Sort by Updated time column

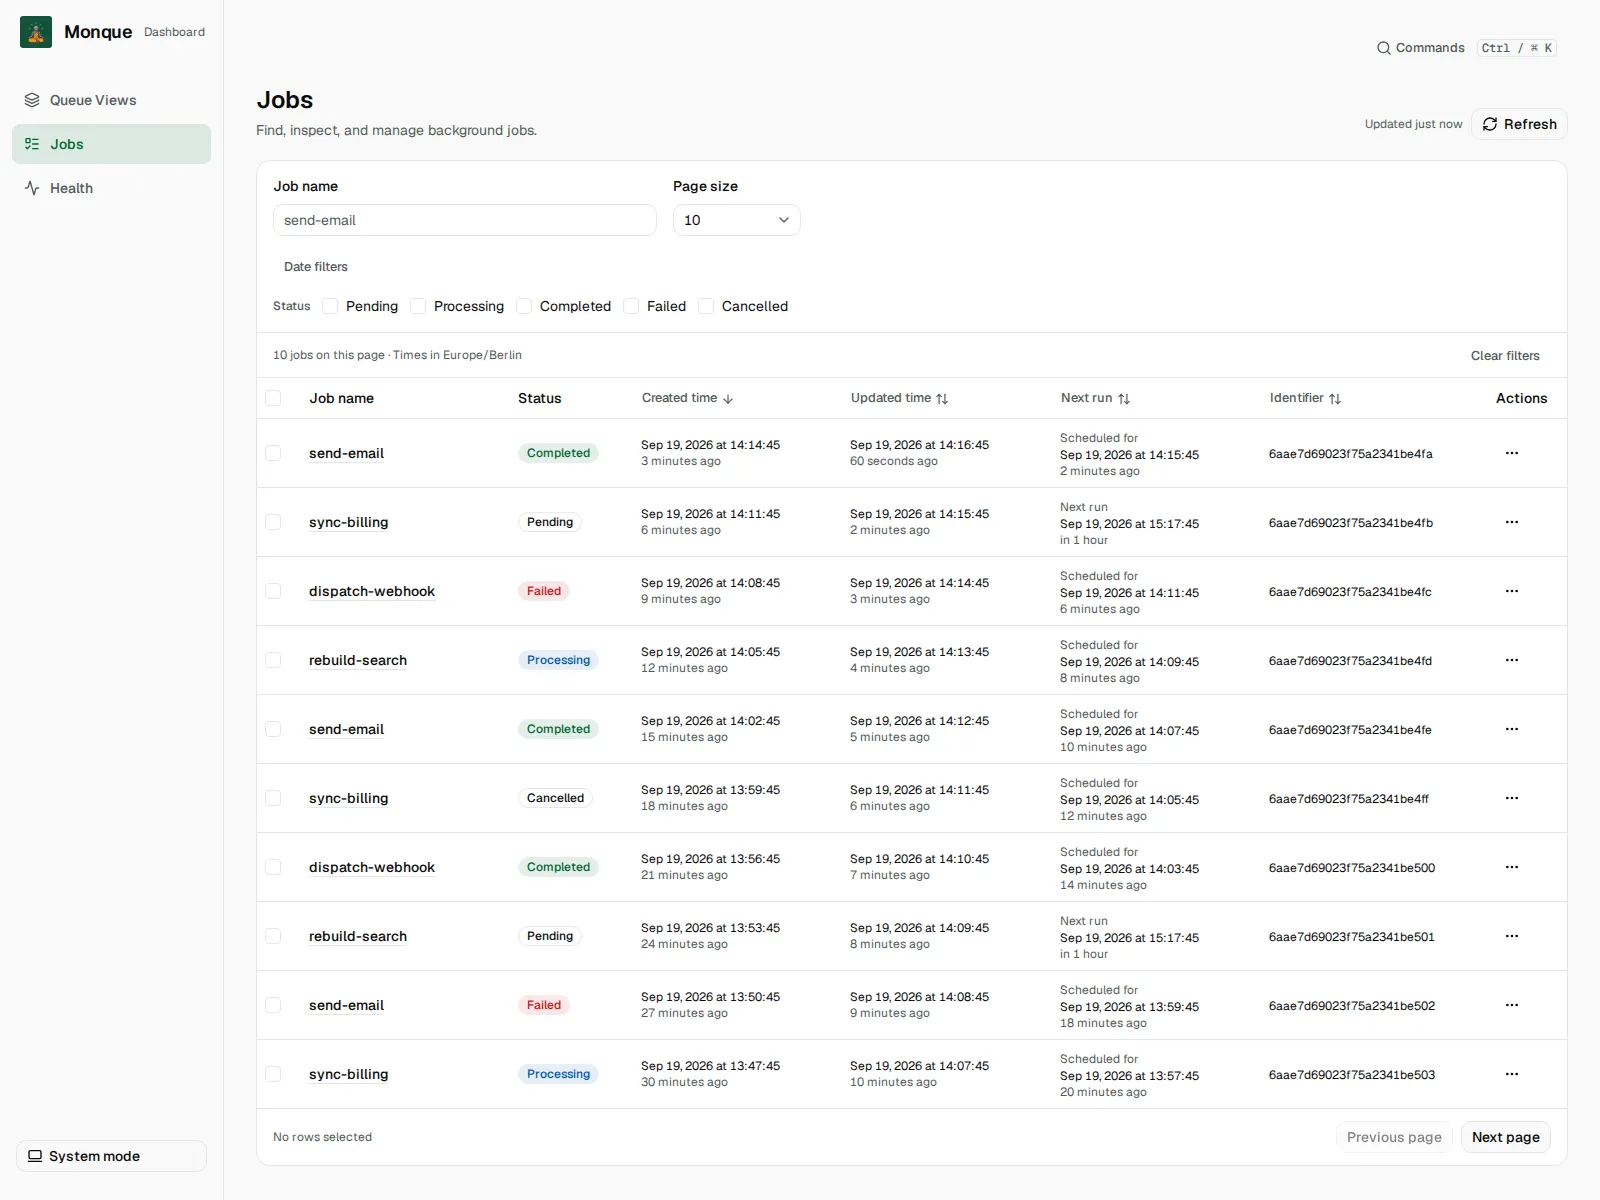[x=899, y=398]
